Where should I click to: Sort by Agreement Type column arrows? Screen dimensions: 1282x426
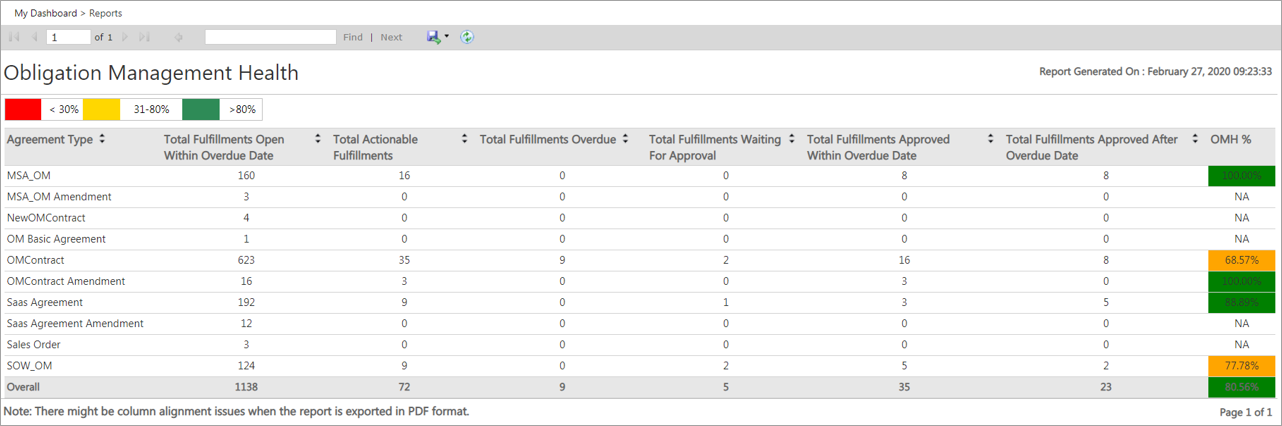[101, 139]
